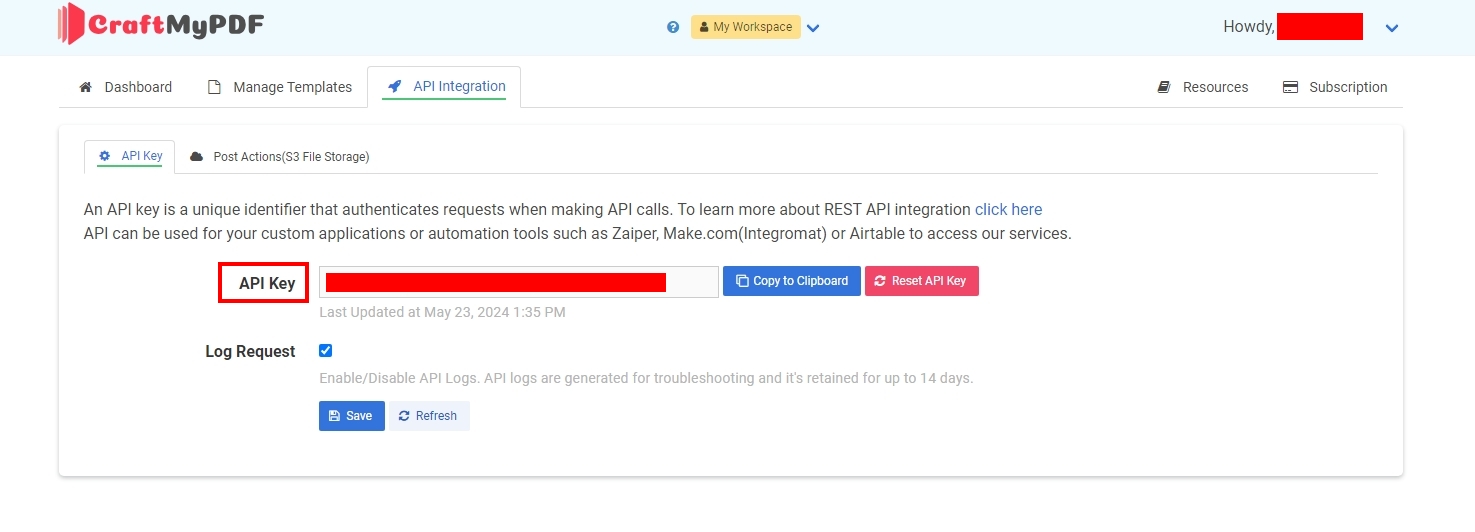Click the book icon beside Resources
The width and height of the screenshot is (1475, 532).
[1164, 87]
